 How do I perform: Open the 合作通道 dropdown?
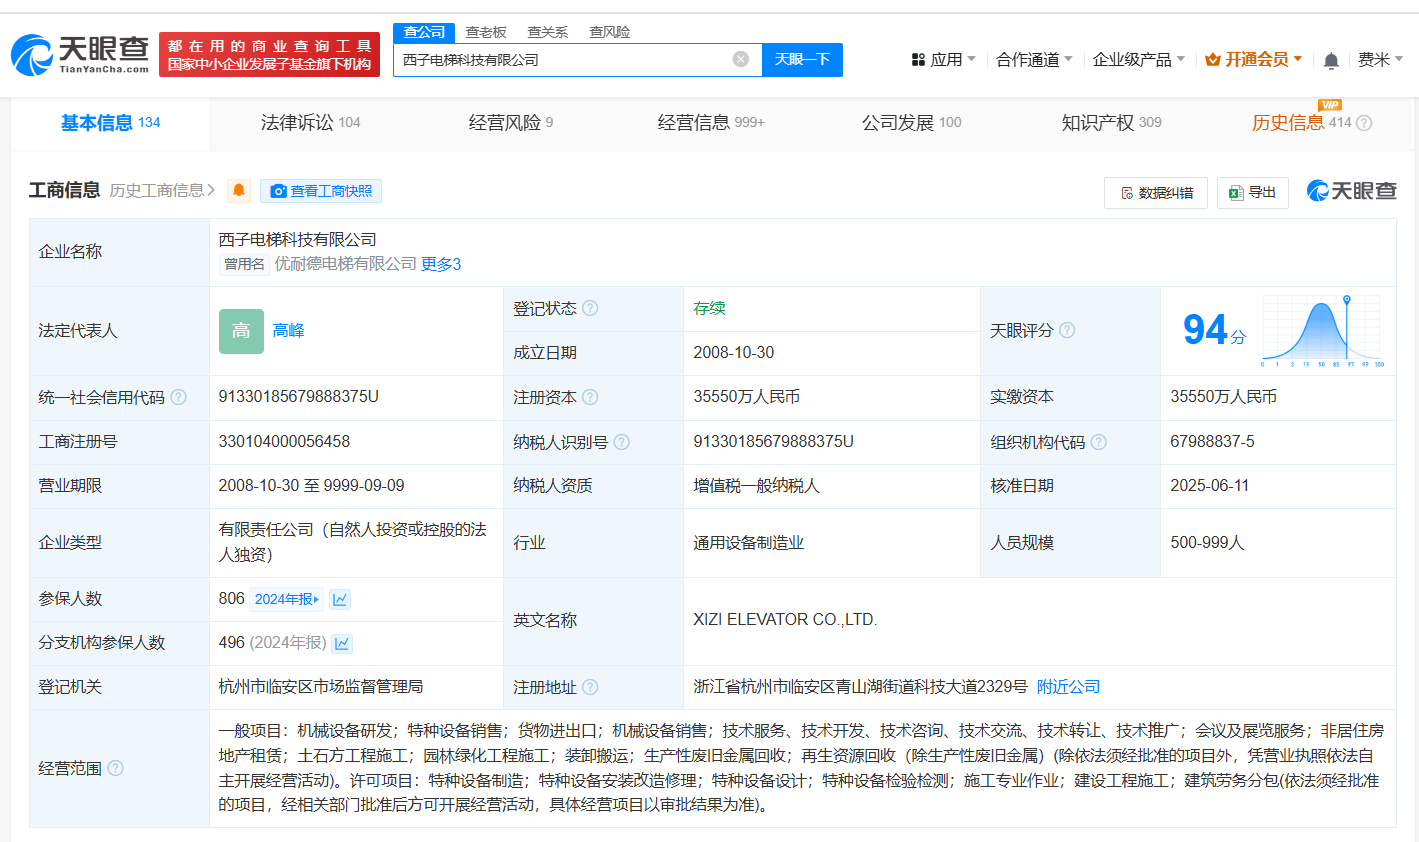click(x=1034, y=60)
